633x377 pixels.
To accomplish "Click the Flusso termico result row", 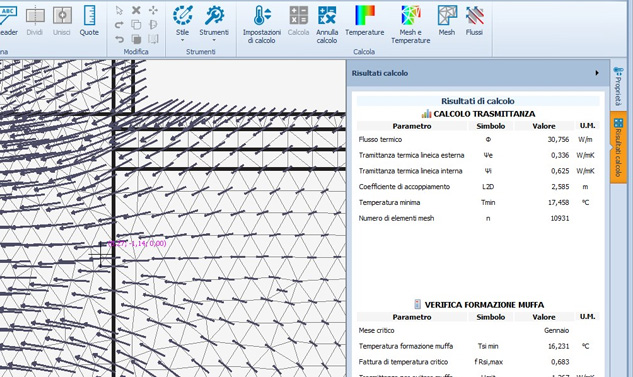I will [x=478, y=140].
